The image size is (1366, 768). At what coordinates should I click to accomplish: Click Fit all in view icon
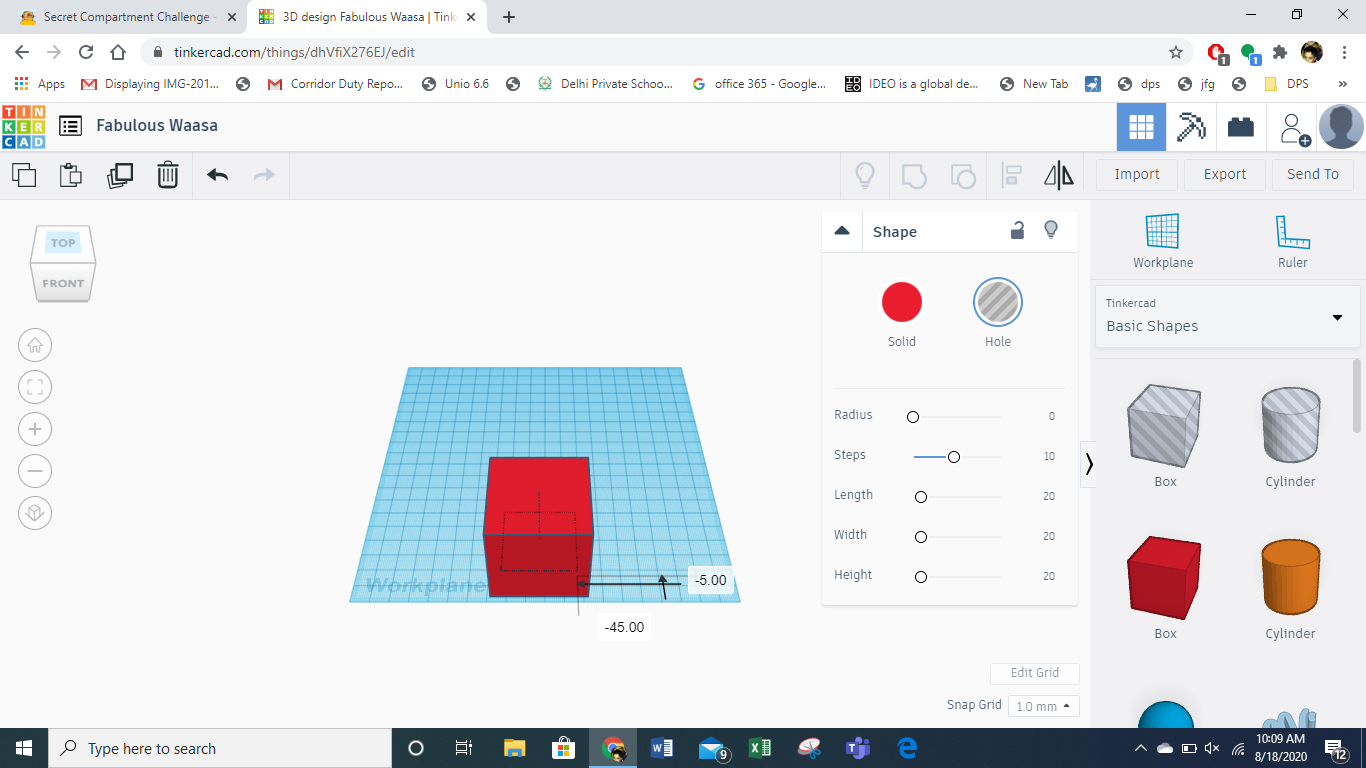(x=35, y=387)
